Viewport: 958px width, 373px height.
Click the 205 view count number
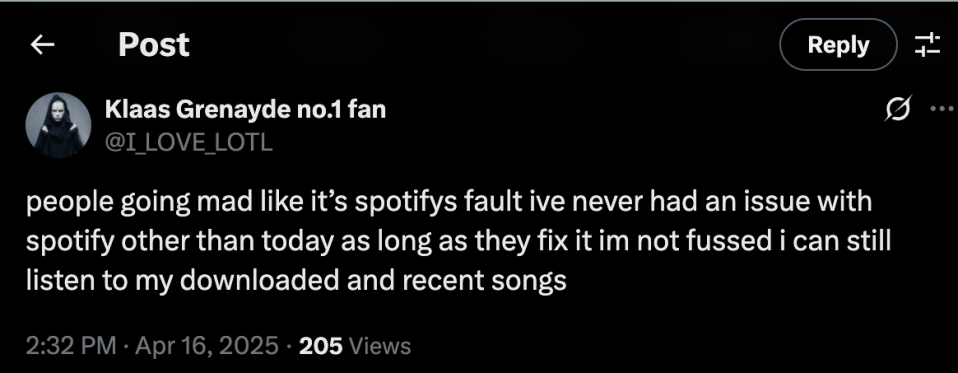321,346
